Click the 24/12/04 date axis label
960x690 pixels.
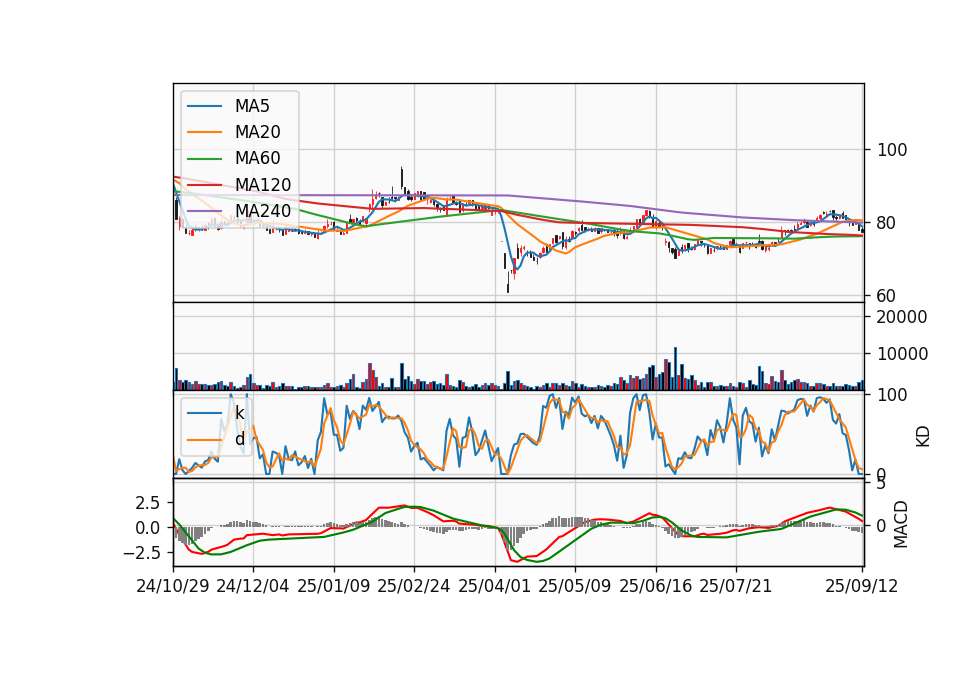(253, 586)
